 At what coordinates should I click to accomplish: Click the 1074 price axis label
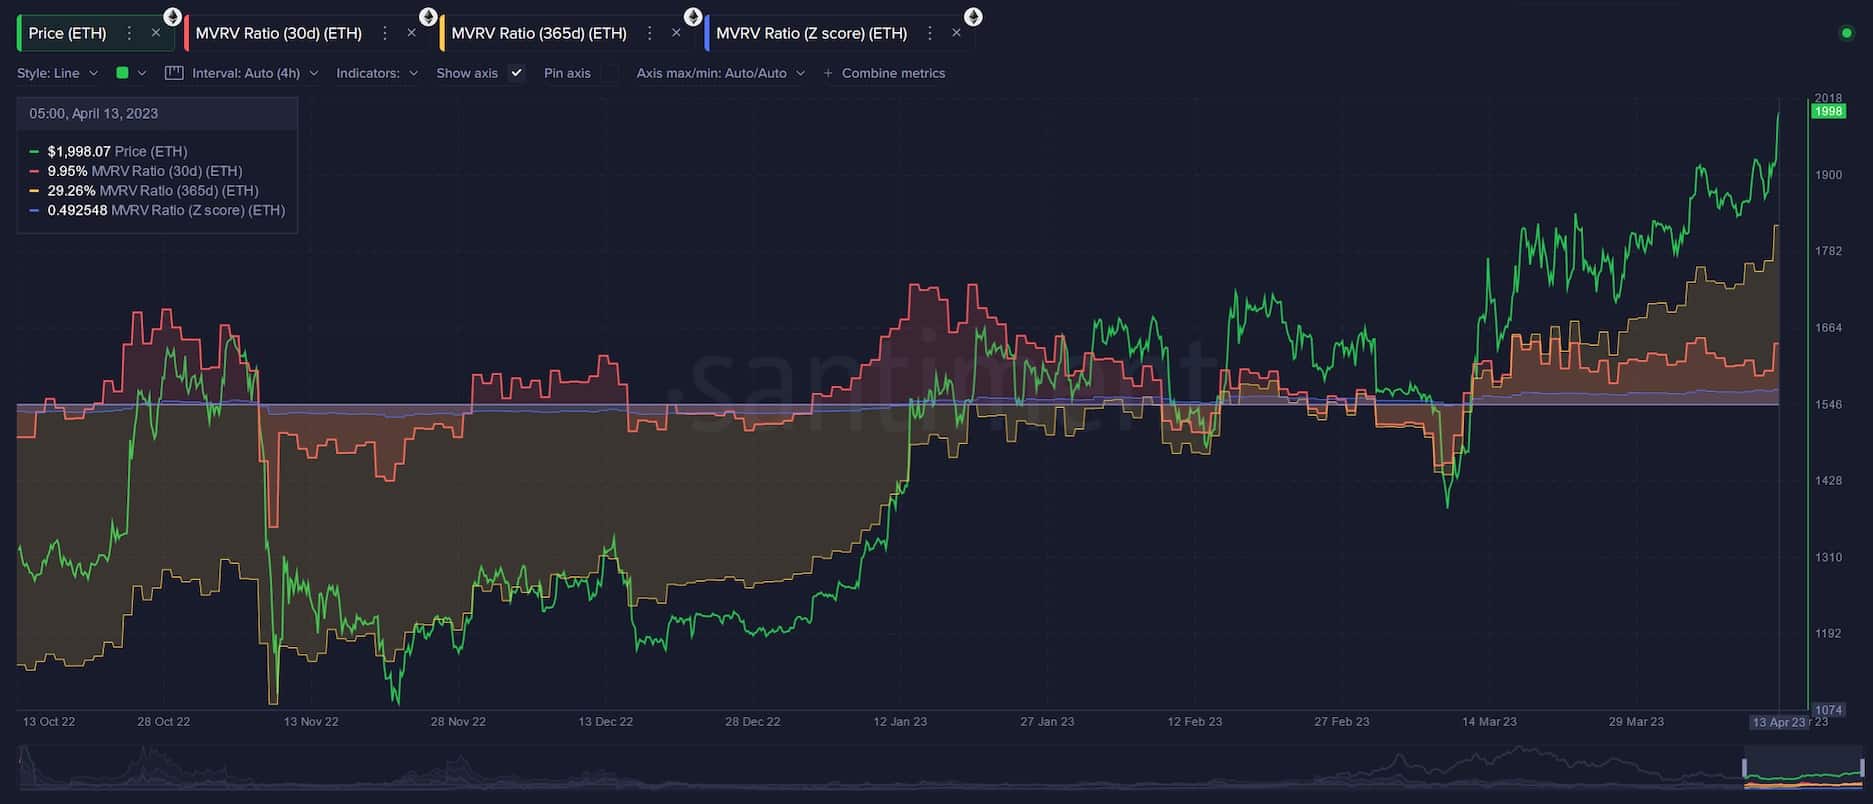(x=1829, y=710)
